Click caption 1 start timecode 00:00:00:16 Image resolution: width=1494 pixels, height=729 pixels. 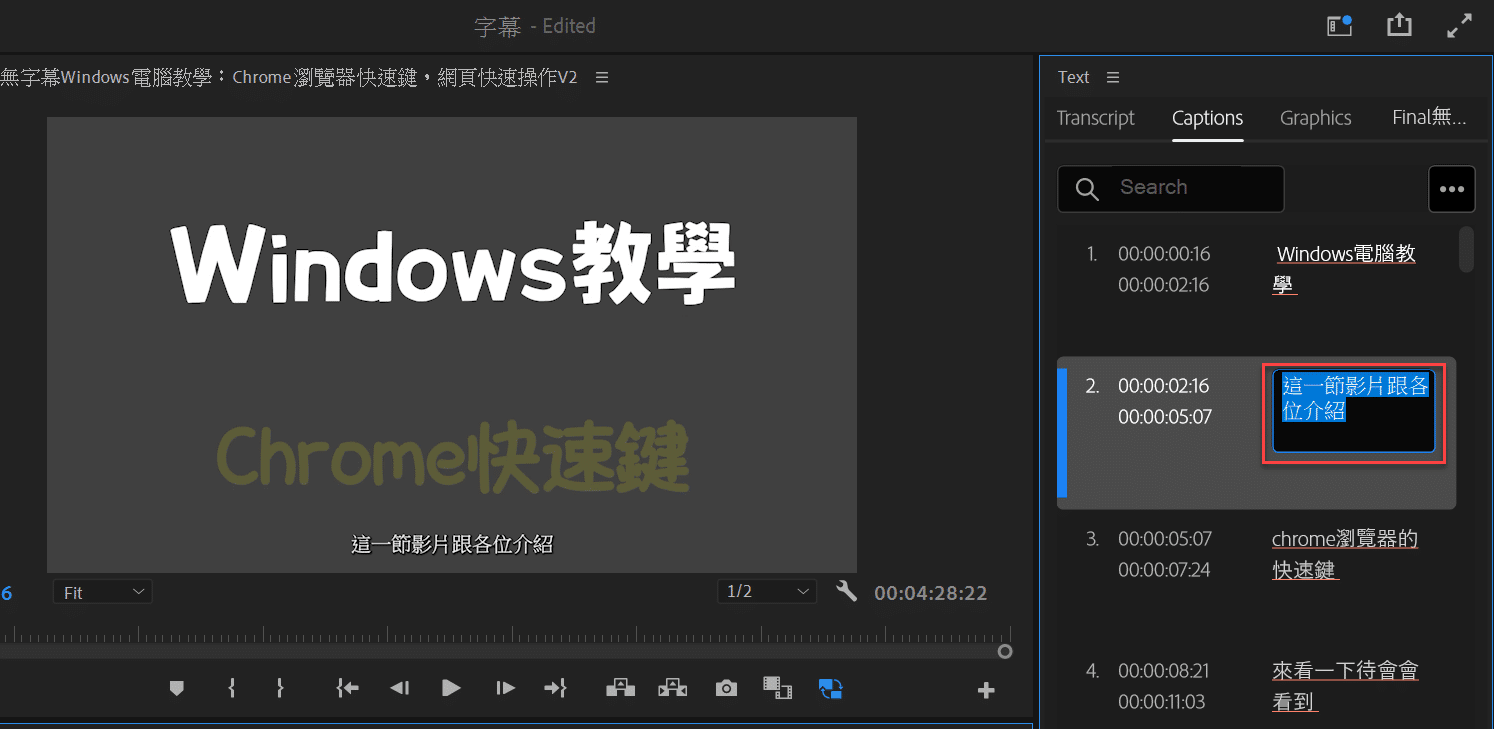(x=1164, y=254)
